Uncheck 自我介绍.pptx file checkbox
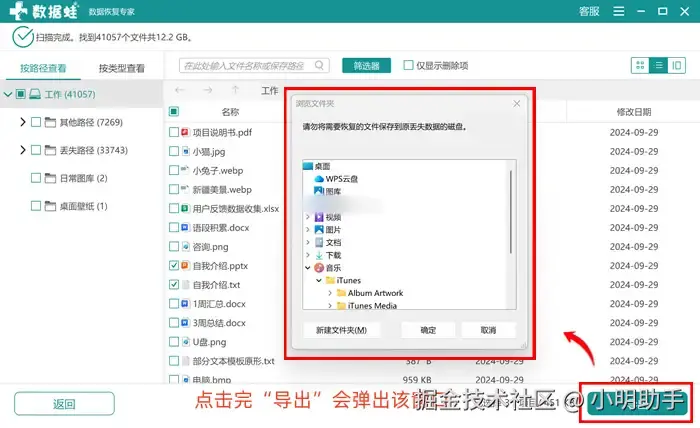The width and height of the screenshot is (700, 428). pyautogui.click(x=174, y=266)
